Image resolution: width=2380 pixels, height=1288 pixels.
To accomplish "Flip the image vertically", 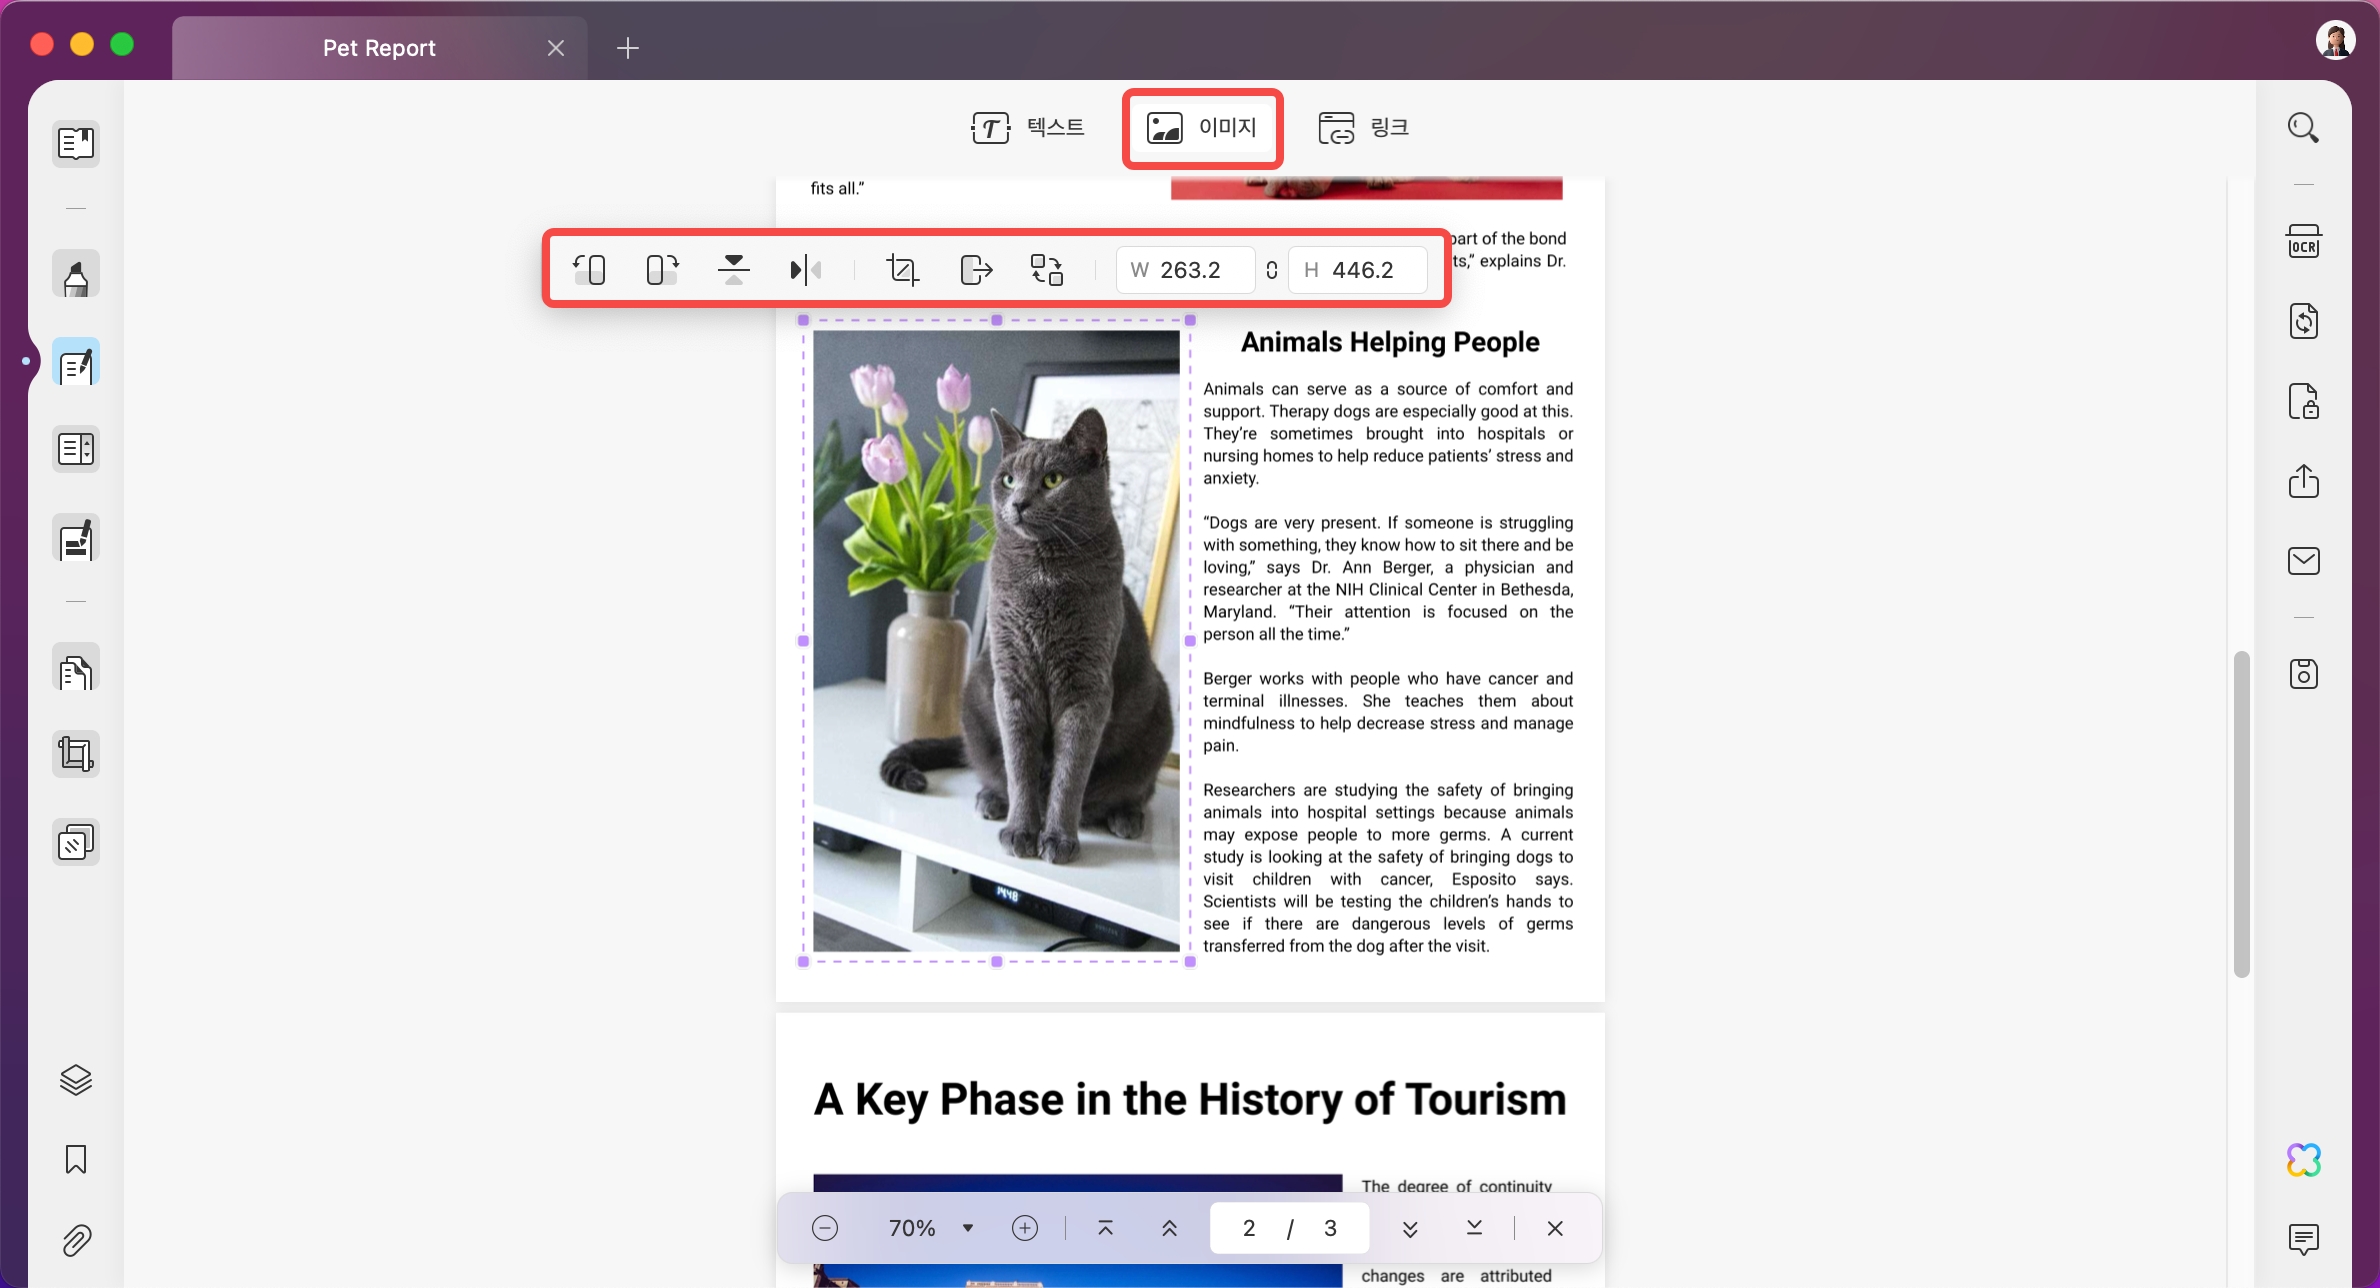I will click(x=734, y=270).
